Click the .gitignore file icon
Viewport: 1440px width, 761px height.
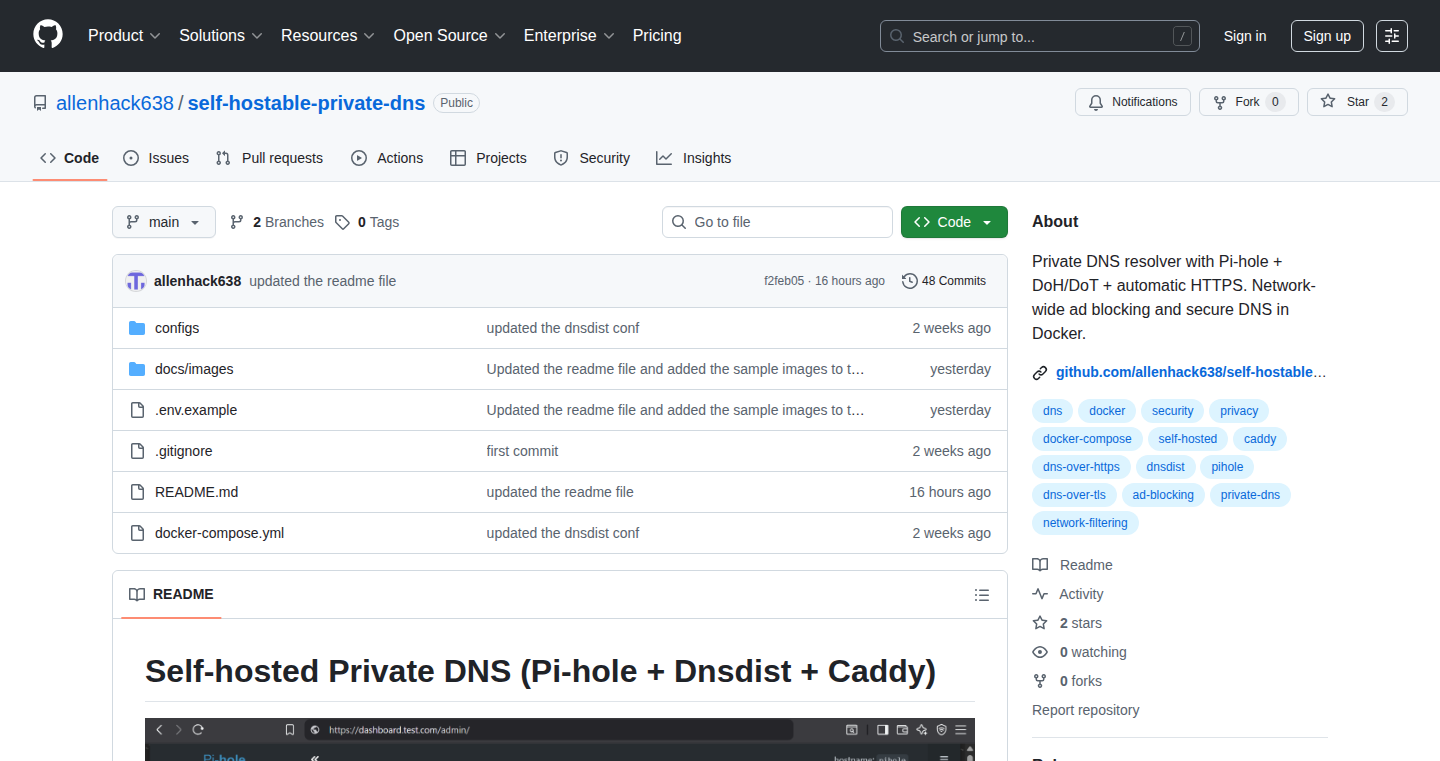[137, 451]
